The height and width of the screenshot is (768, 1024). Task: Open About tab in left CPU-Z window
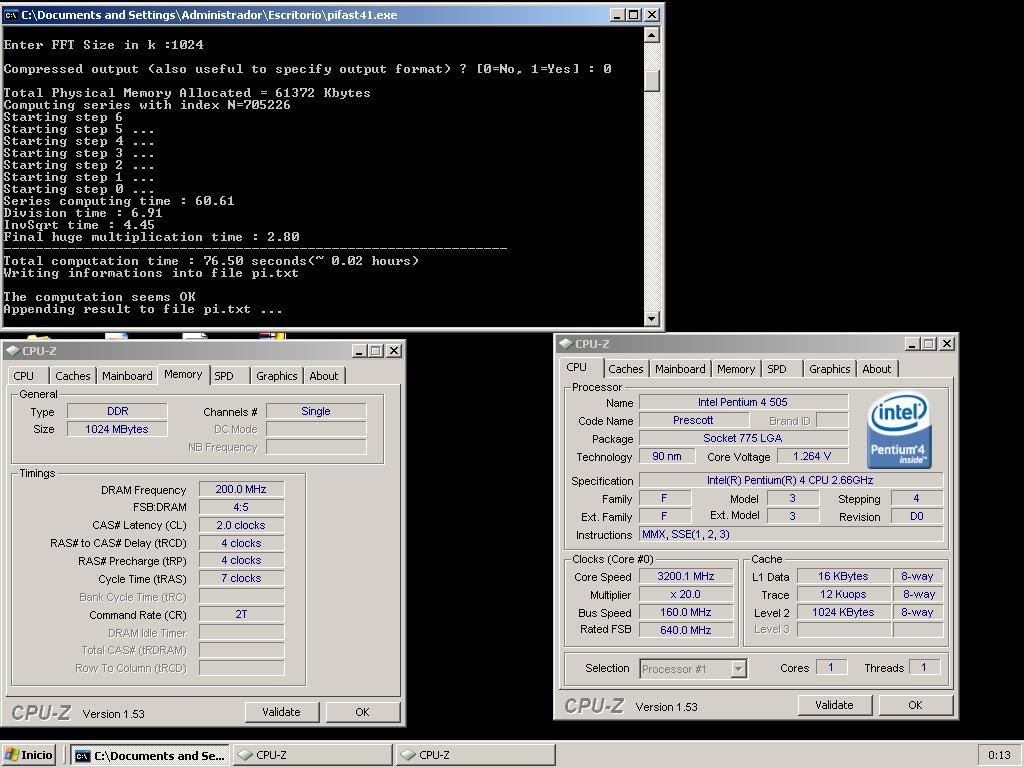(324, 376)
